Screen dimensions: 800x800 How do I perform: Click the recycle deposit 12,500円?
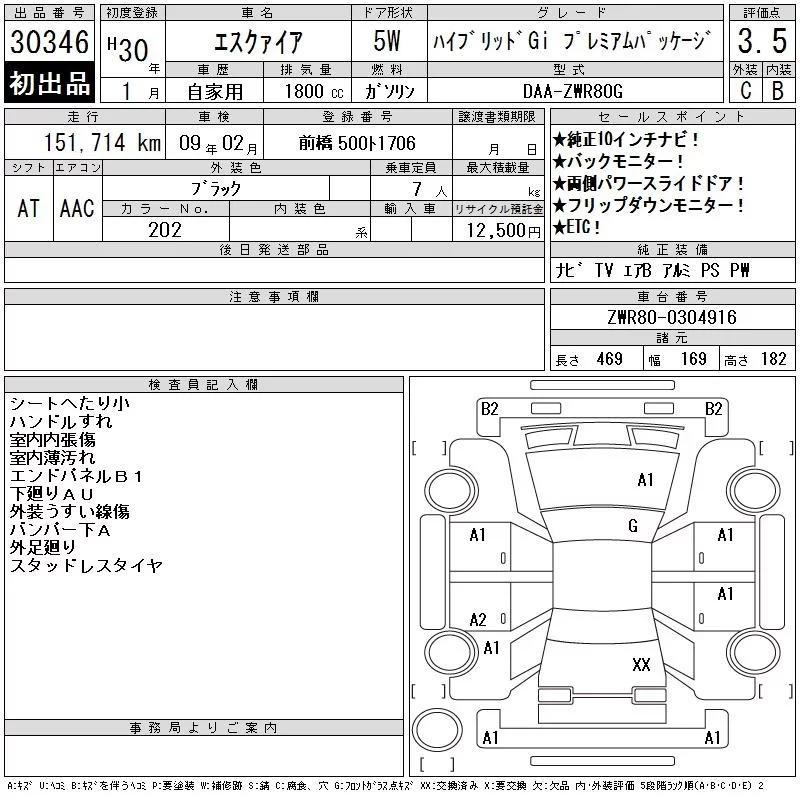[x=504, y=231]
